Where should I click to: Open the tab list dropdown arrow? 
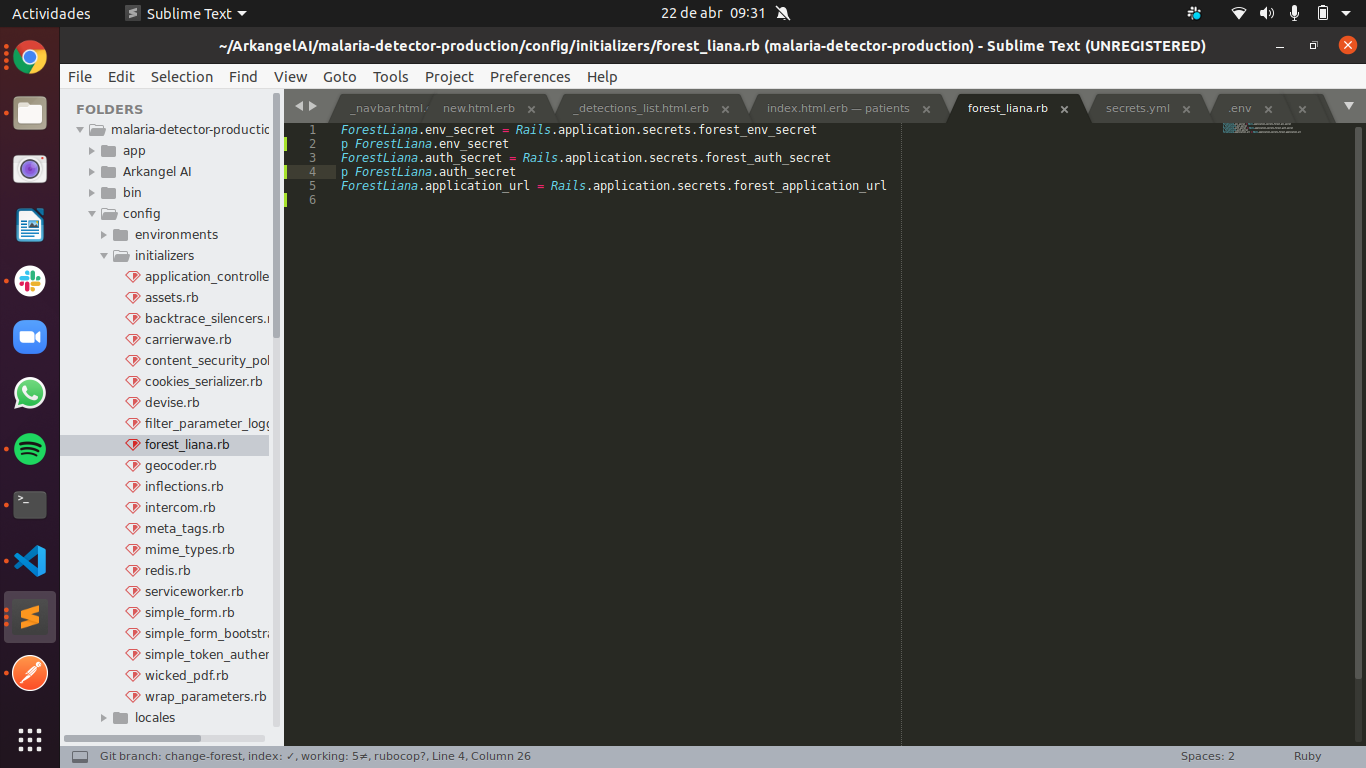tap(1348, 106)
